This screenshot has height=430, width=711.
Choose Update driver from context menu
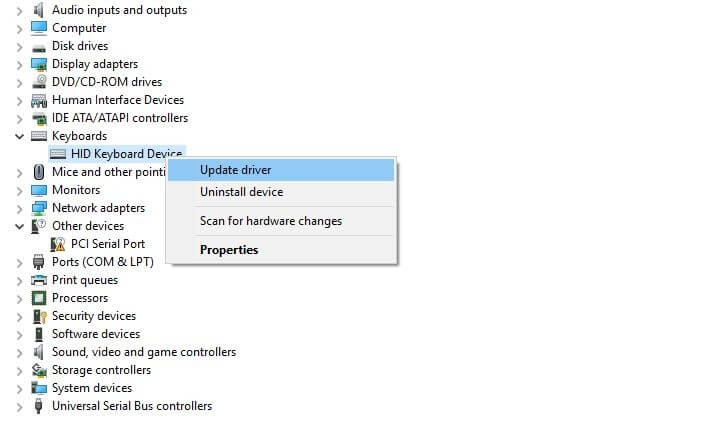(x=235, y=170)
